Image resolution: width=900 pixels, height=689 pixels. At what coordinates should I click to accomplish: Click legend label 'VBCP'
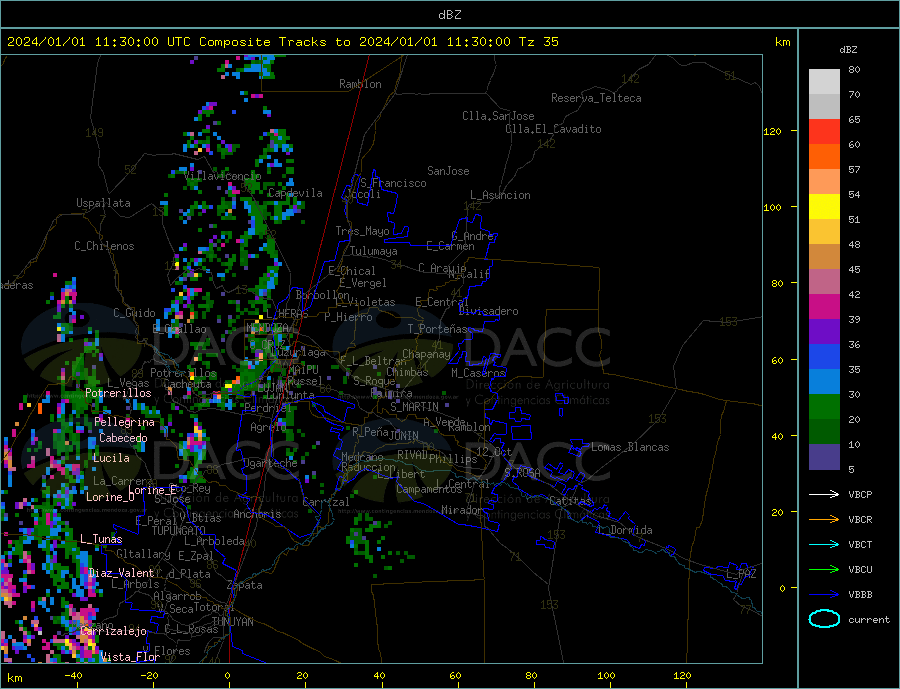[860, 494]
